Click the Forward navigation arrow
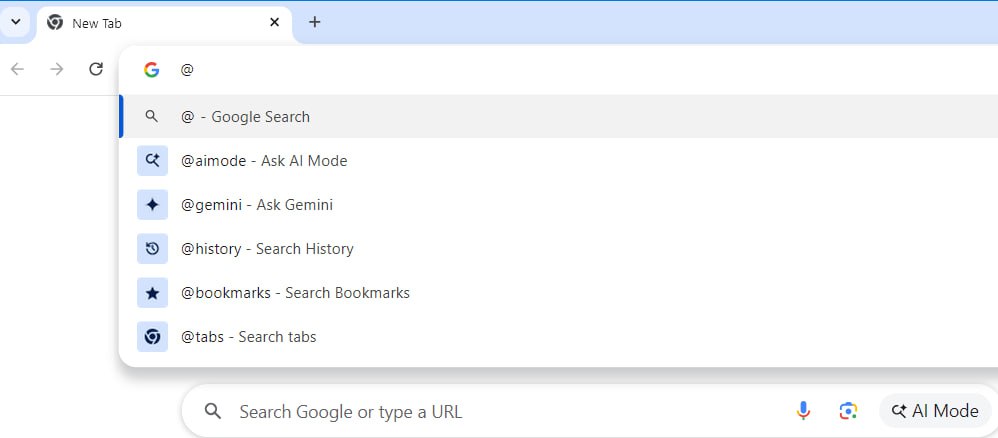 (x=57, y=69)
